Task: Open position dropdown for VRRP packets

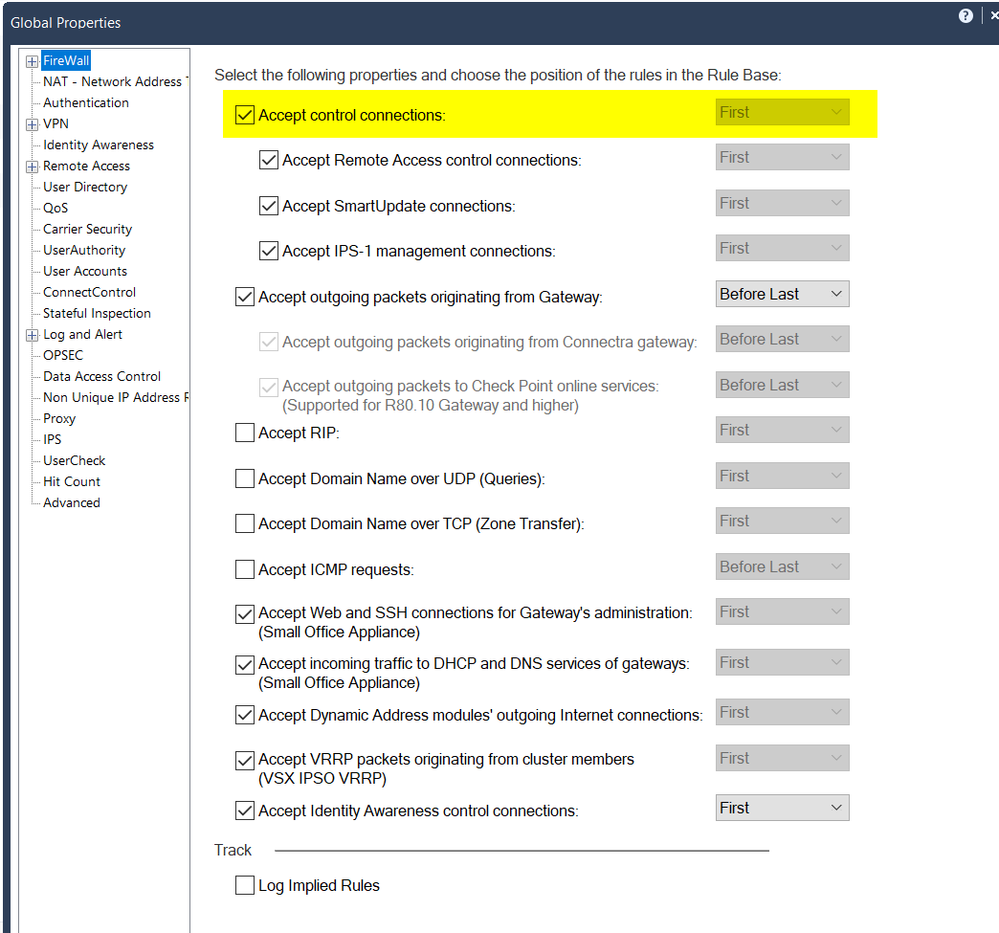Action: click(782, 758)
